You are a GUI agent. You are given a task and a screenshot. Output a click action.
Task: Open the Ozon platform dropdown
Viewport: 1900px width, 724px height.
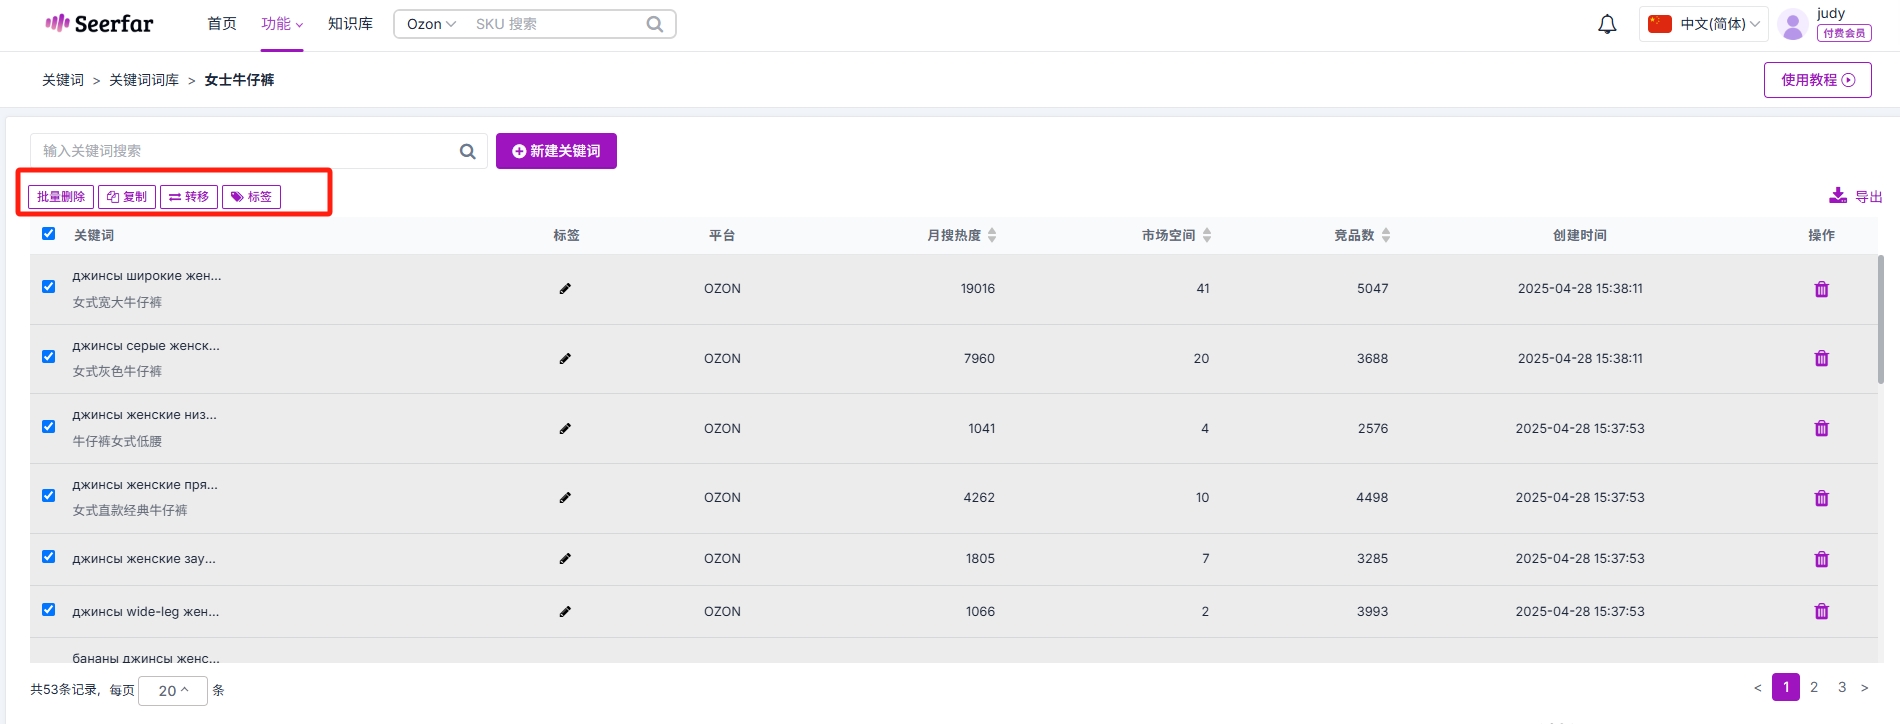[x=431, y=24]
